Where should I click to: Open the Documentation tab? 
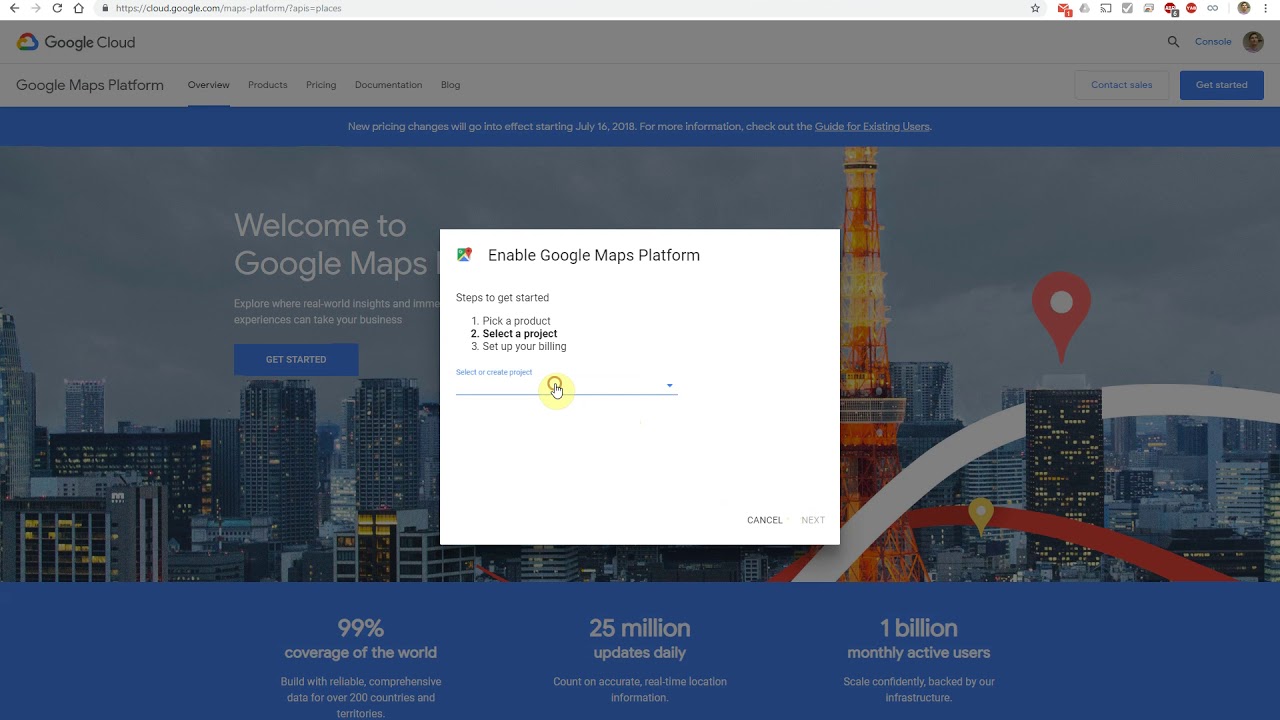coord(388,85)
